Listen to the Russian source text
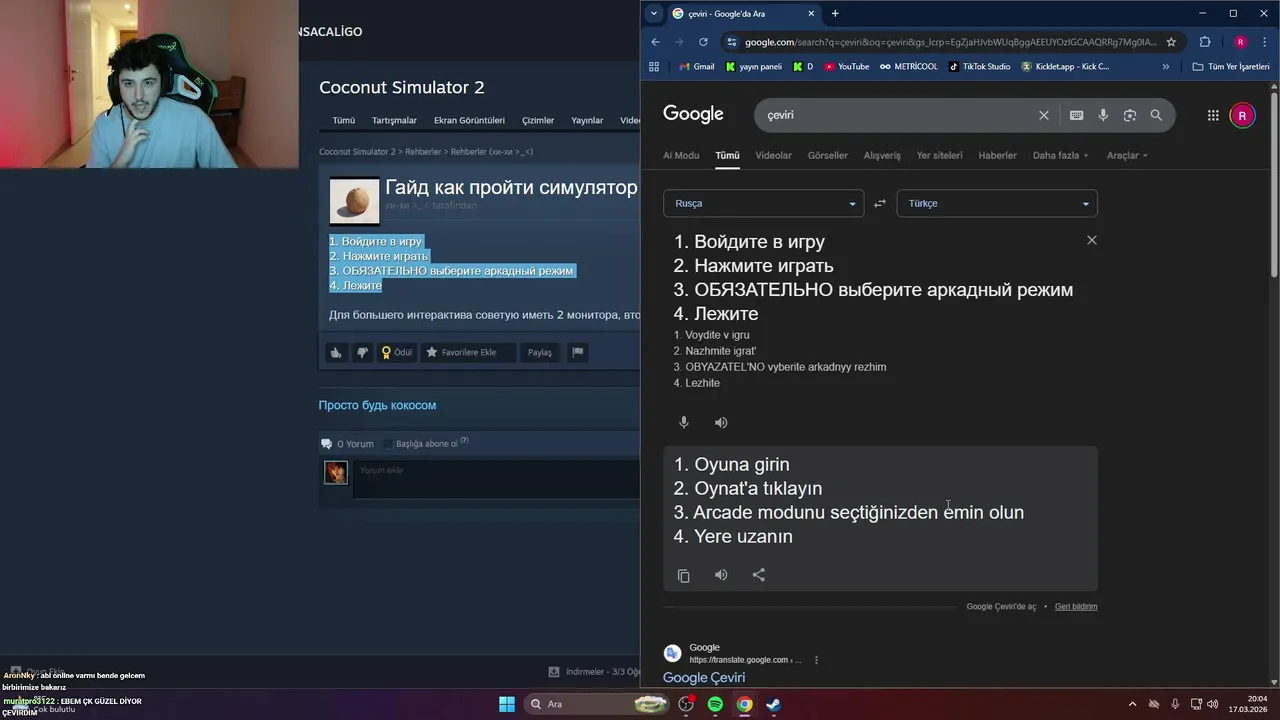Screen dimensions: 1280x720 click(x=721, y=422)
